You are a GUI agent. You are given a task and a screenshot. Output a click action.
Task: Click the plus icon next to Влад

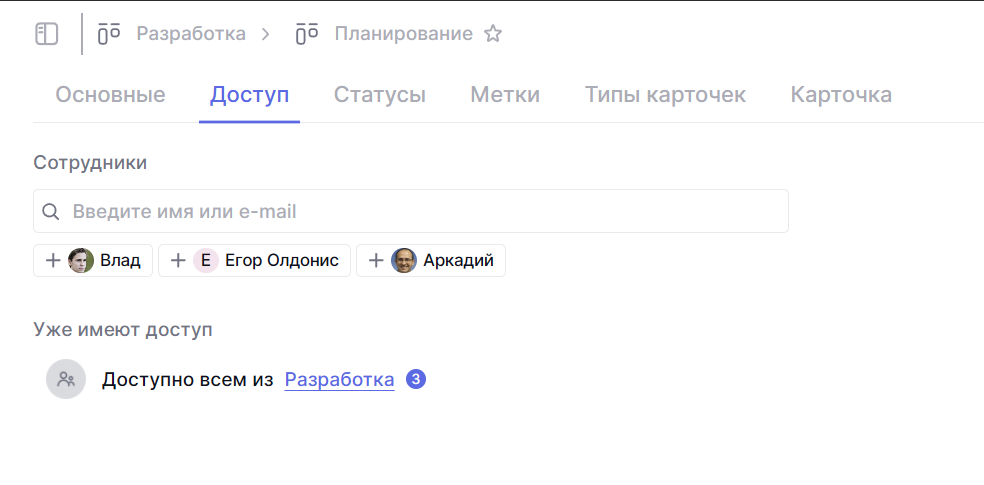click(53, 261)
